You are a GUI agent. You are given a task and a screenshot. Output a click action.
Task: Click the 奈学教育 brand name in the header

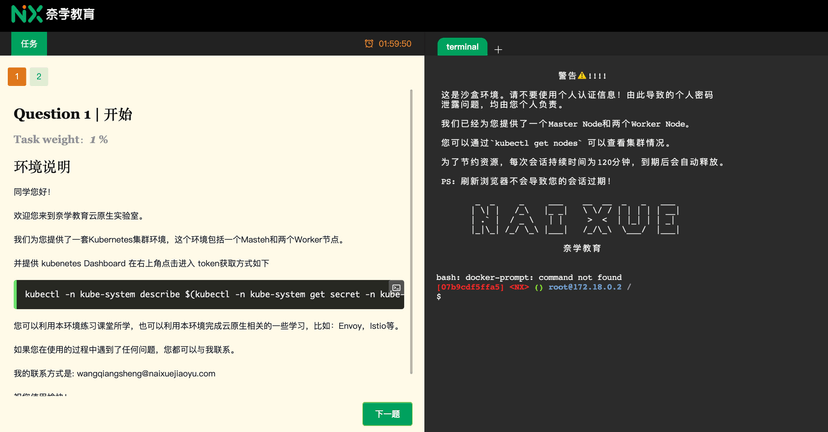(70, 14)
